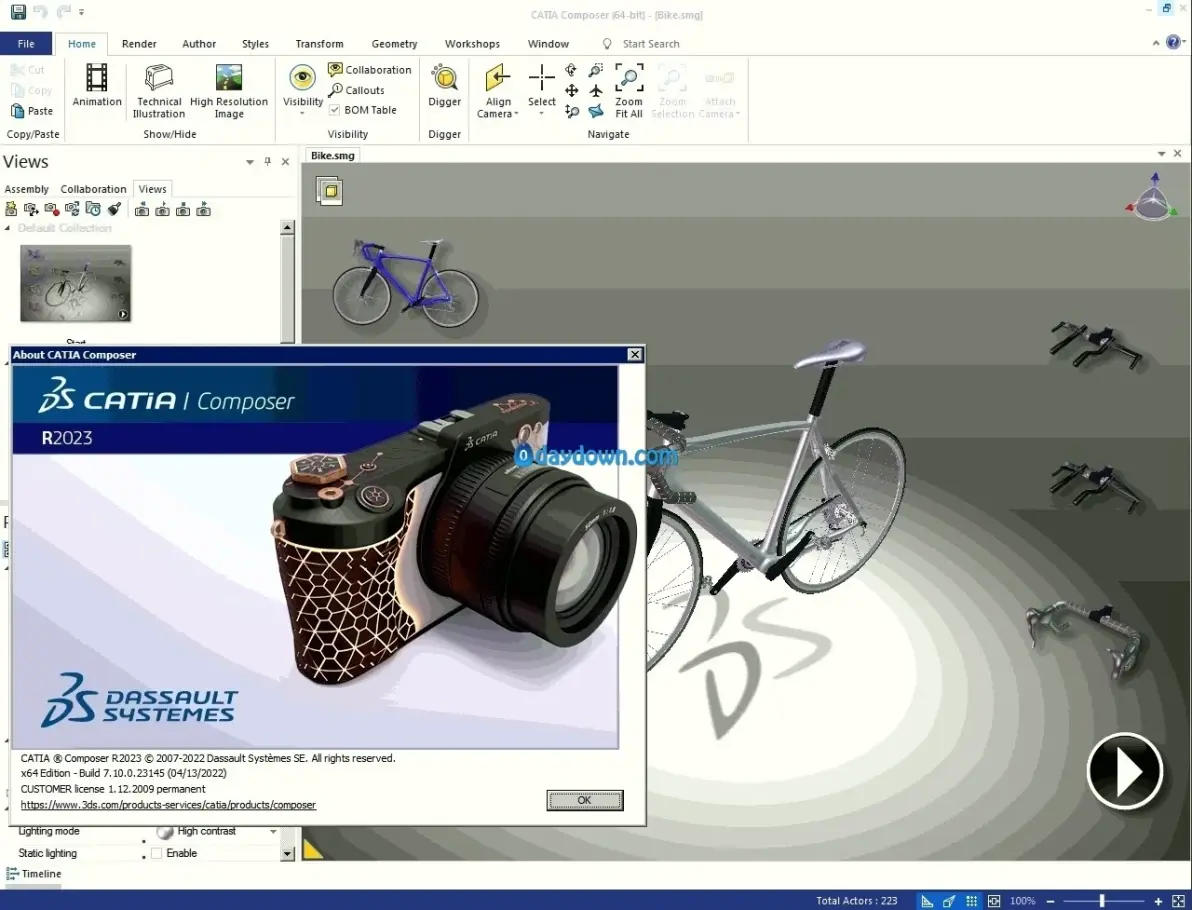Screen dimensions: 1192x910
Task: Click the camera with refresh arrows icon
Action: coord(72,209)
